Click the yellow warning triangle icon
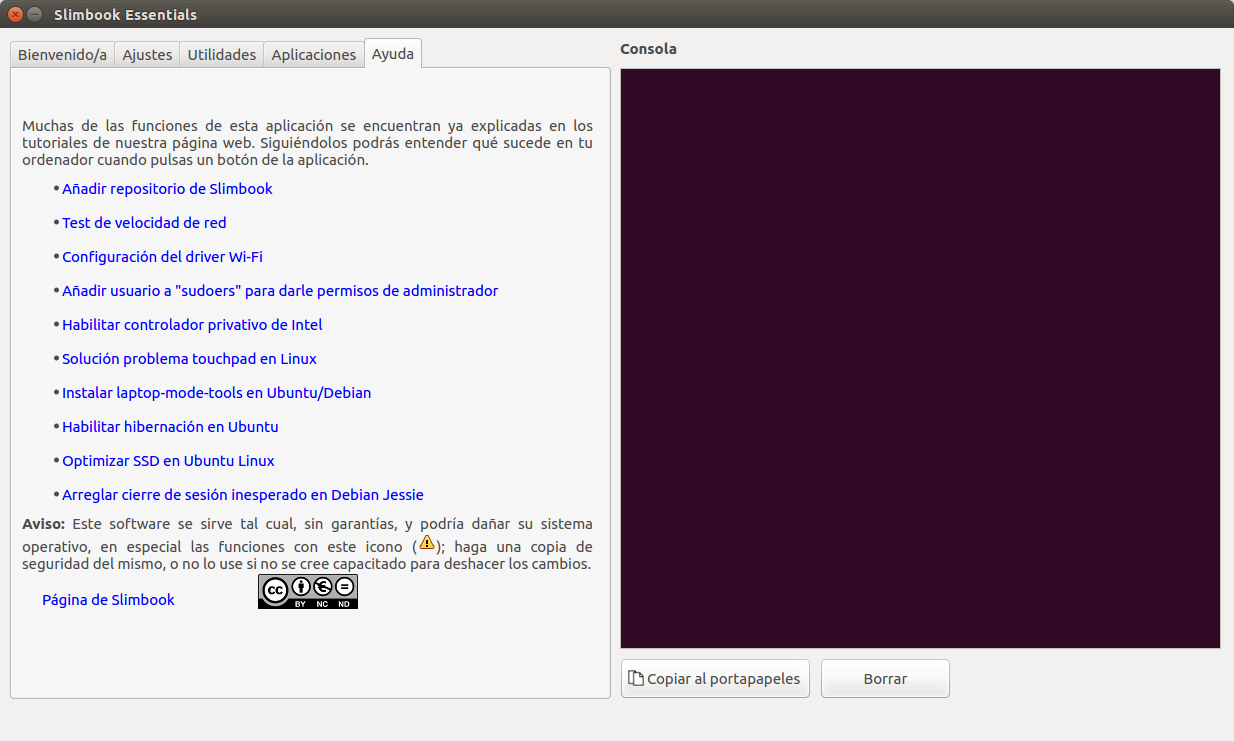This screenshot has width=1234, height=741. tap(427, 543)
